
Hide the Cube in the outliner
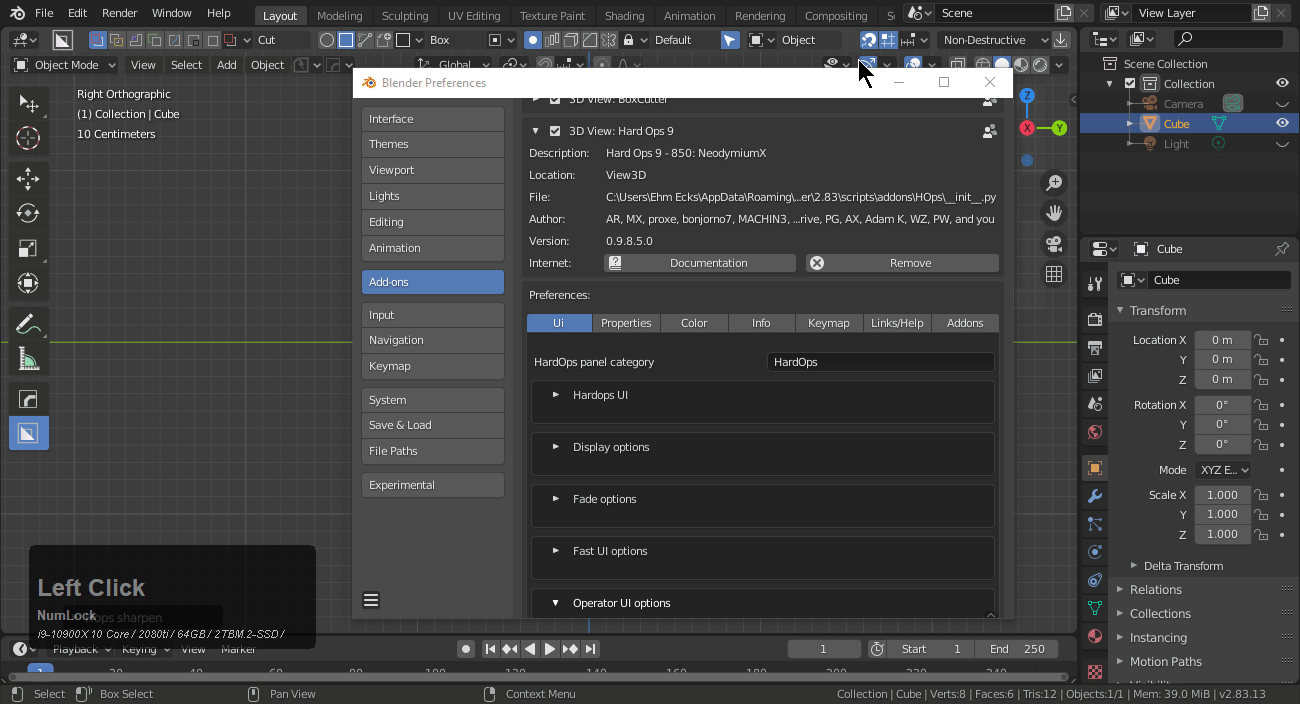[1282, 123]
